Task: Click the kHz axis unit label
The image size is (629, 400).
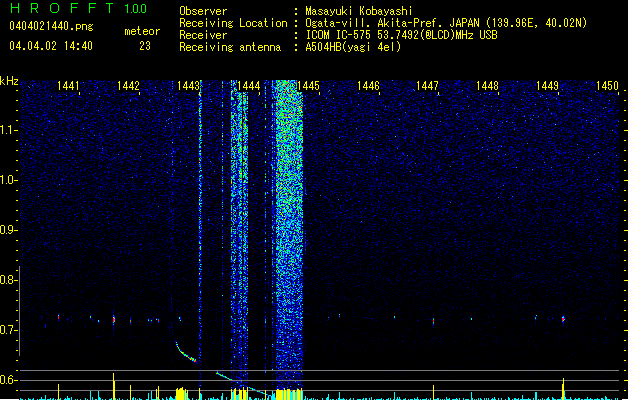Action: (x=9, y=81)
